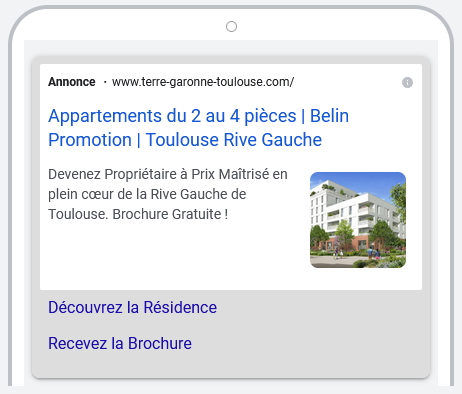The image size is (462, 394).
Task: Click the word 'Résidence' in the sitelink
Action: coord(180,307)
